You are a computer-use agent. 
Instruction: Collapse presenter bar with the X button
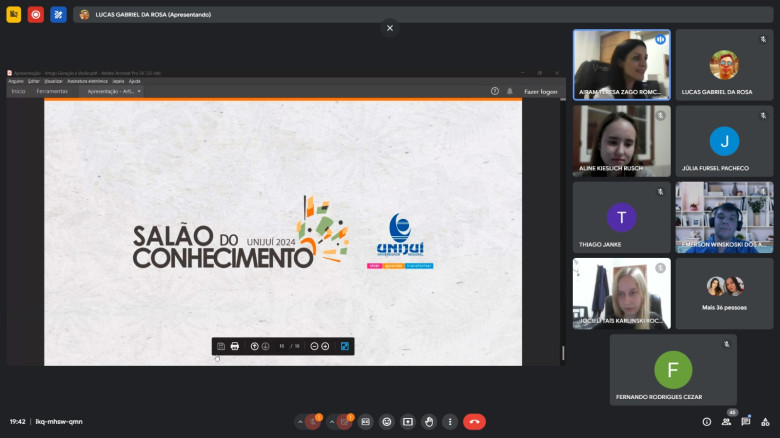click(x=390, y=28)
